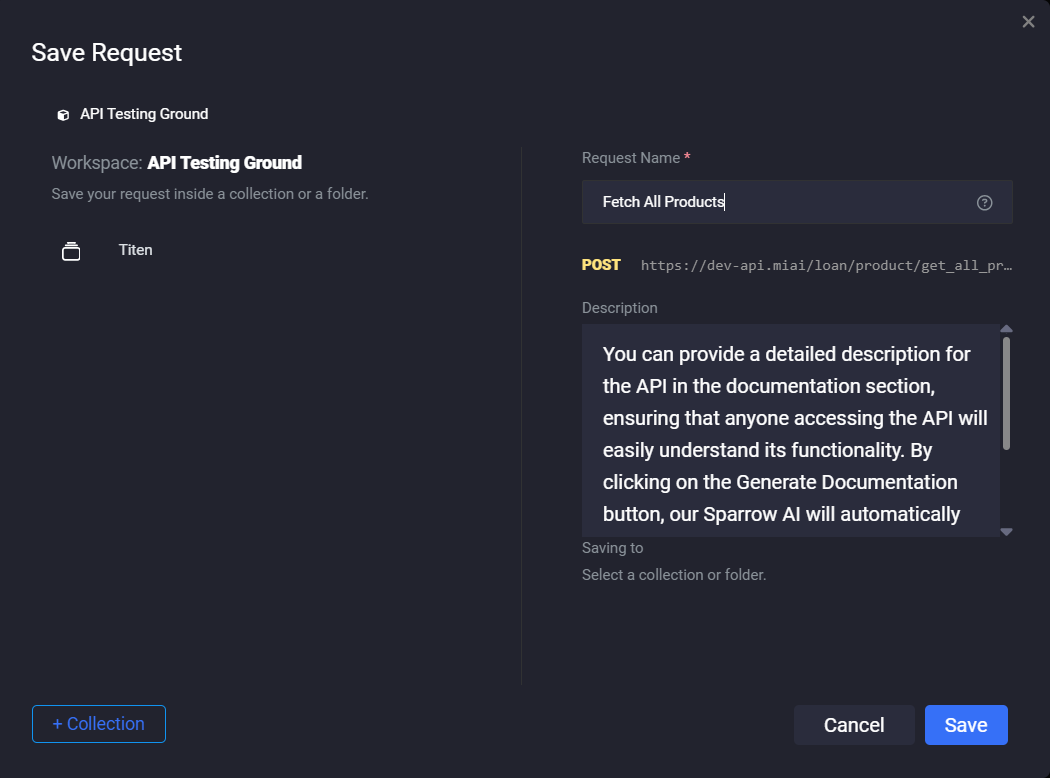Screen dimensions: 1050x778
Task: Click the description scrollbar up arrow
Action: point(1006,329)
